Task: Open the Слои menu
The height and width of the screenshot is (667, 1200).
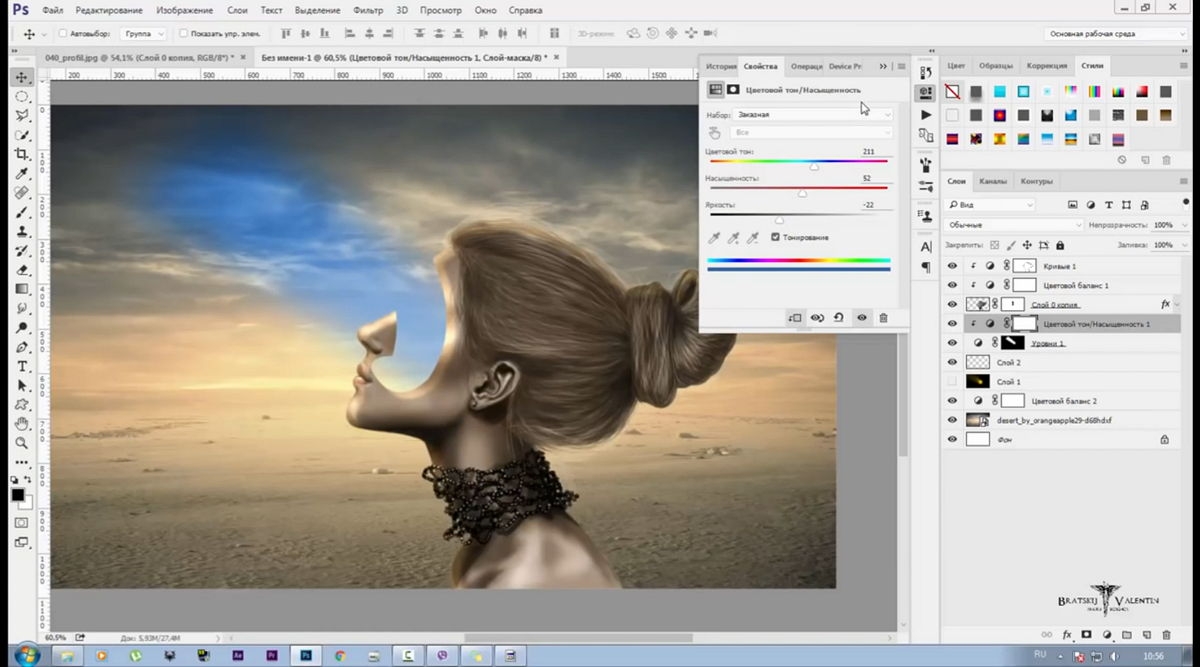Action: [x=237, y=10]
